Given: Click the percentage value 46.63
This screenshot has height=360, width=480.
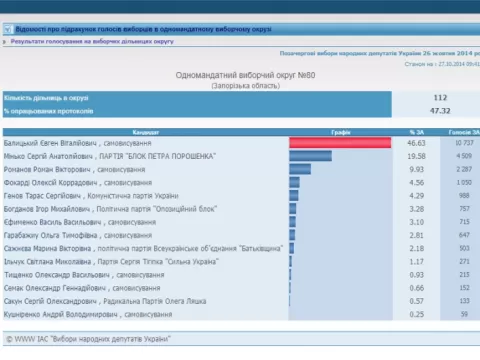Looking at the screenshot, I should (416, 143).
